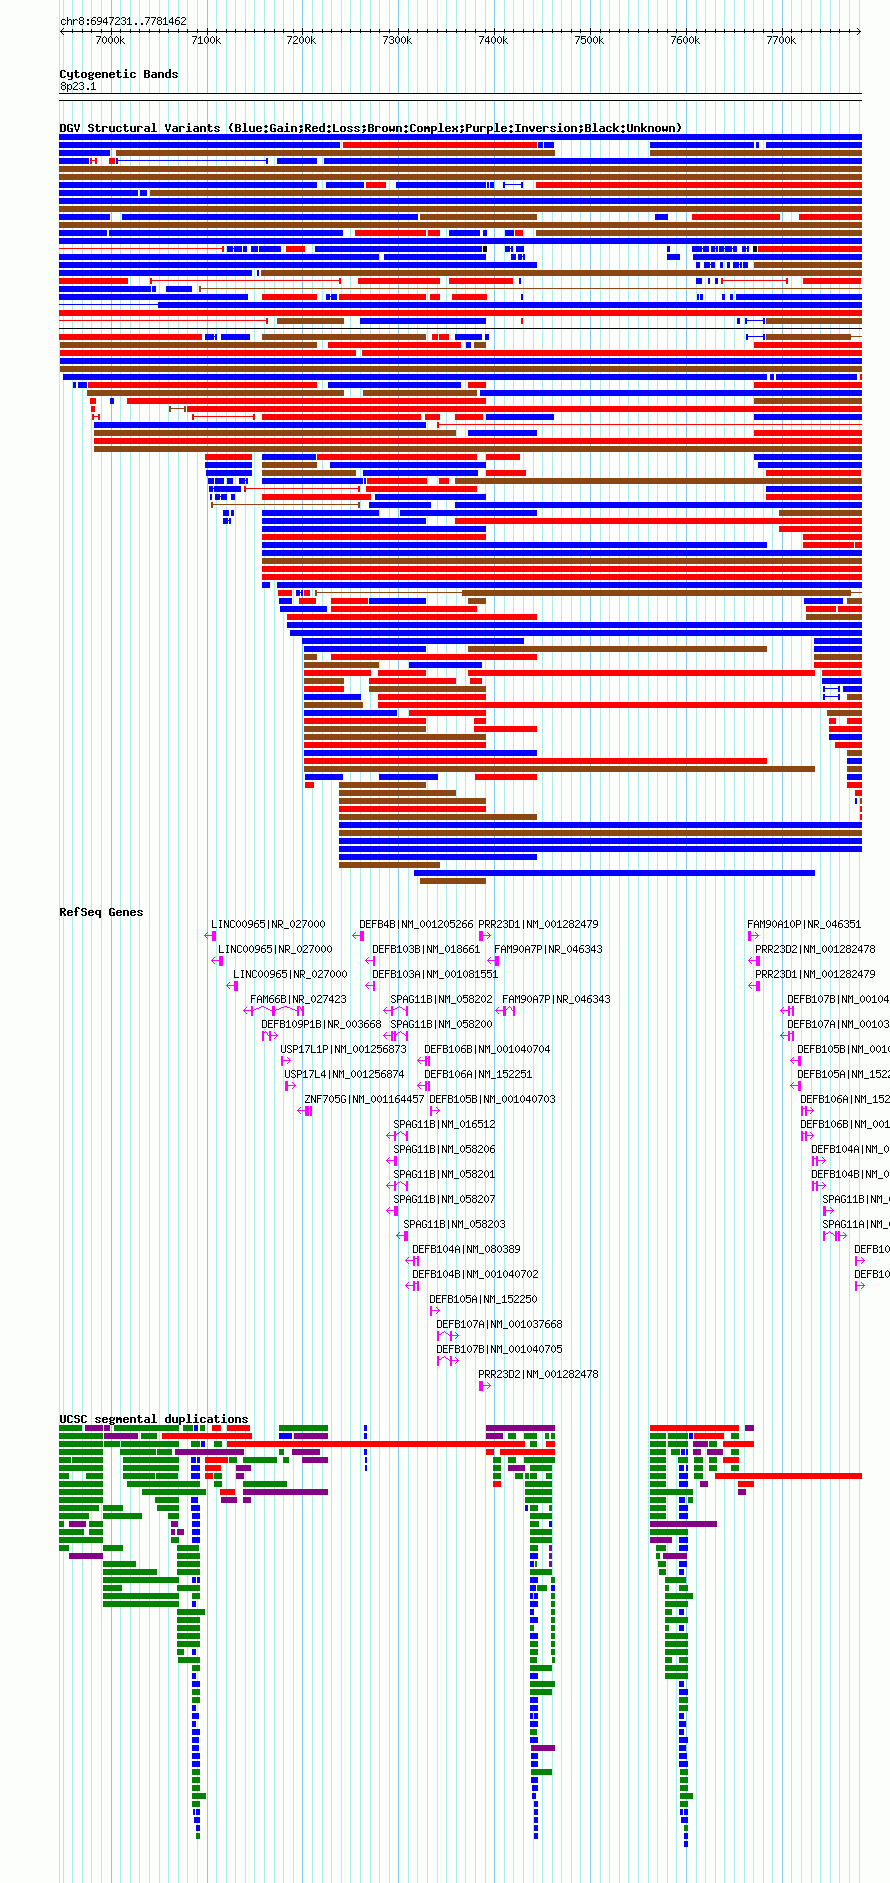Image resolution: width=890 pixels, height=1883 pixels.
Task: Click the 7100k ruler tick label
Action: tap(206, 40)
